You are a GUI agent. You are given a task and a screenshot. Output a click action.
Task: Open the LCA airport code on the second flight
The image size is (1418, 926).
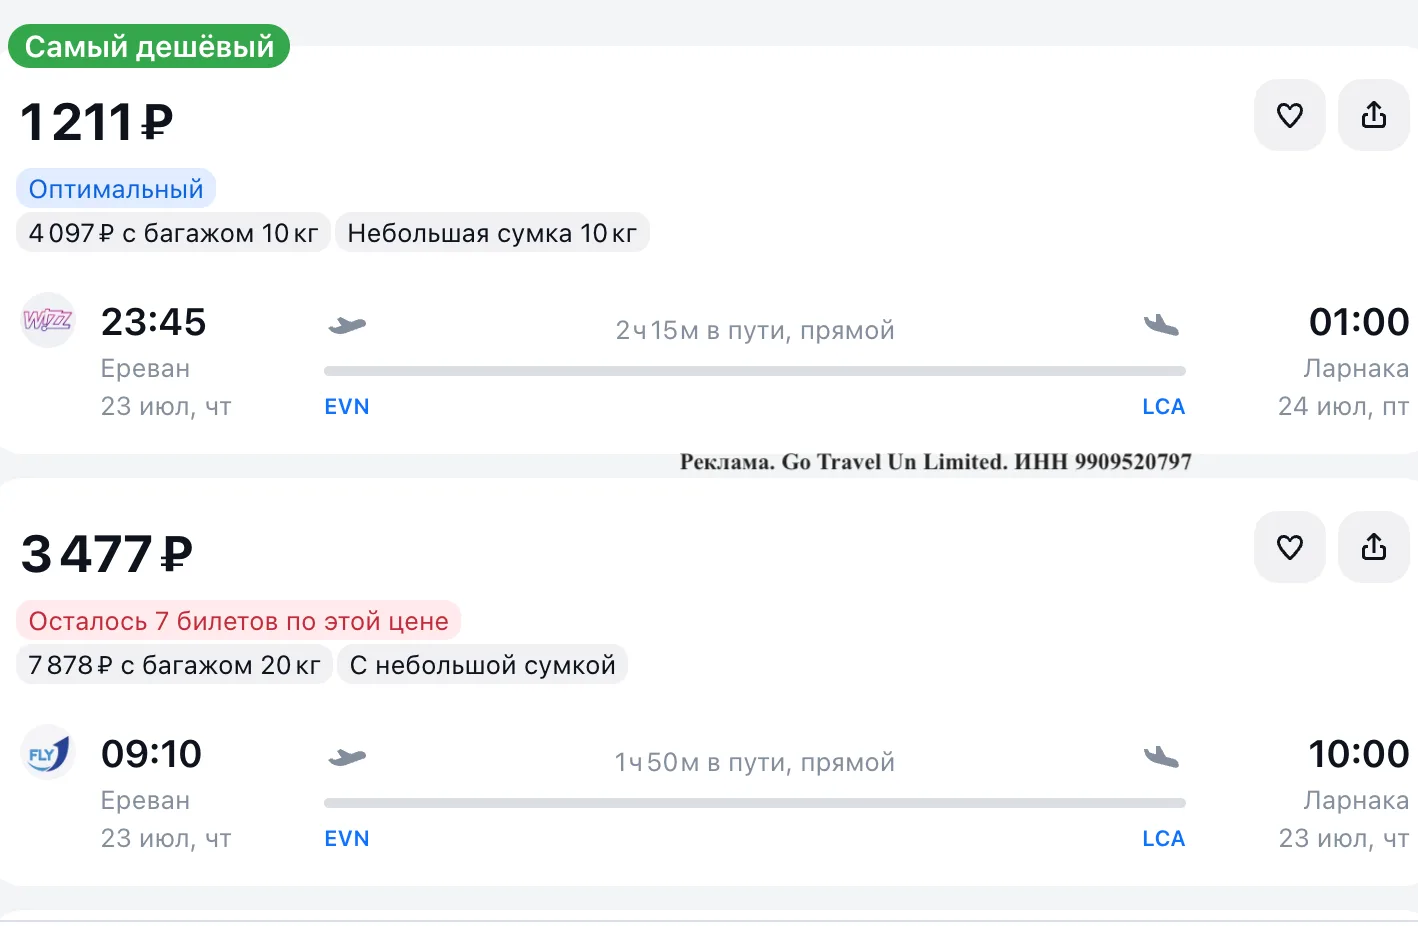tap(1164, 839)
